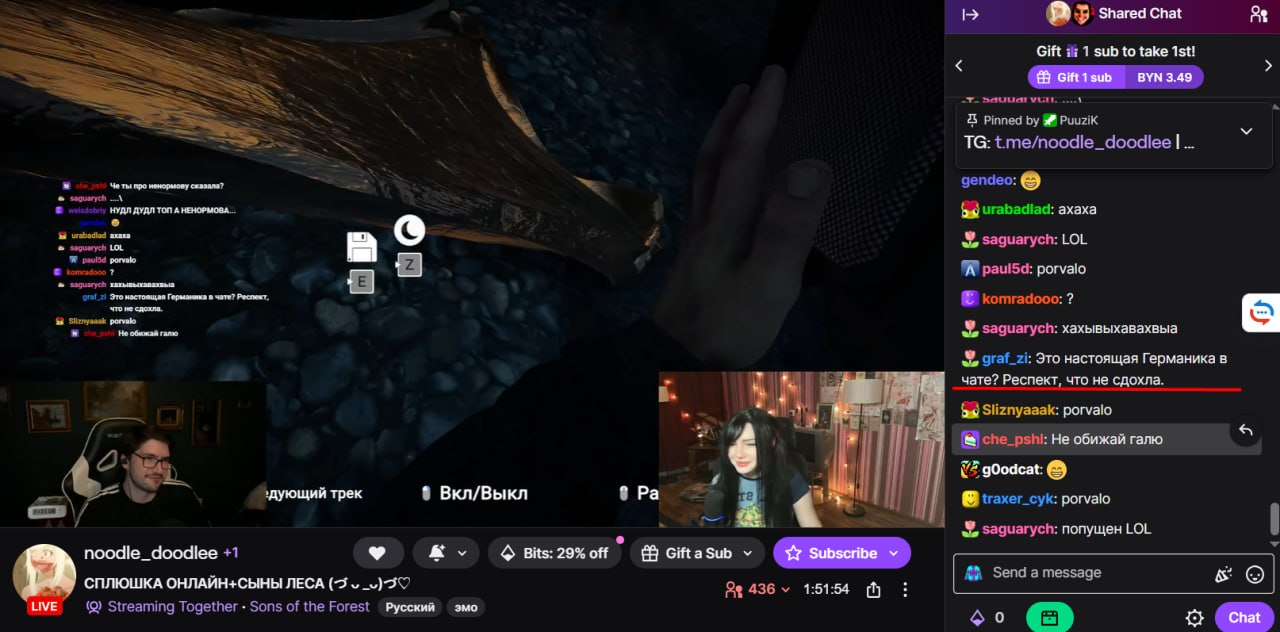Screen dimensions: 1280x632
Task: Click the Вкл/Выкл prompt in game
Action: click(475, 493)
